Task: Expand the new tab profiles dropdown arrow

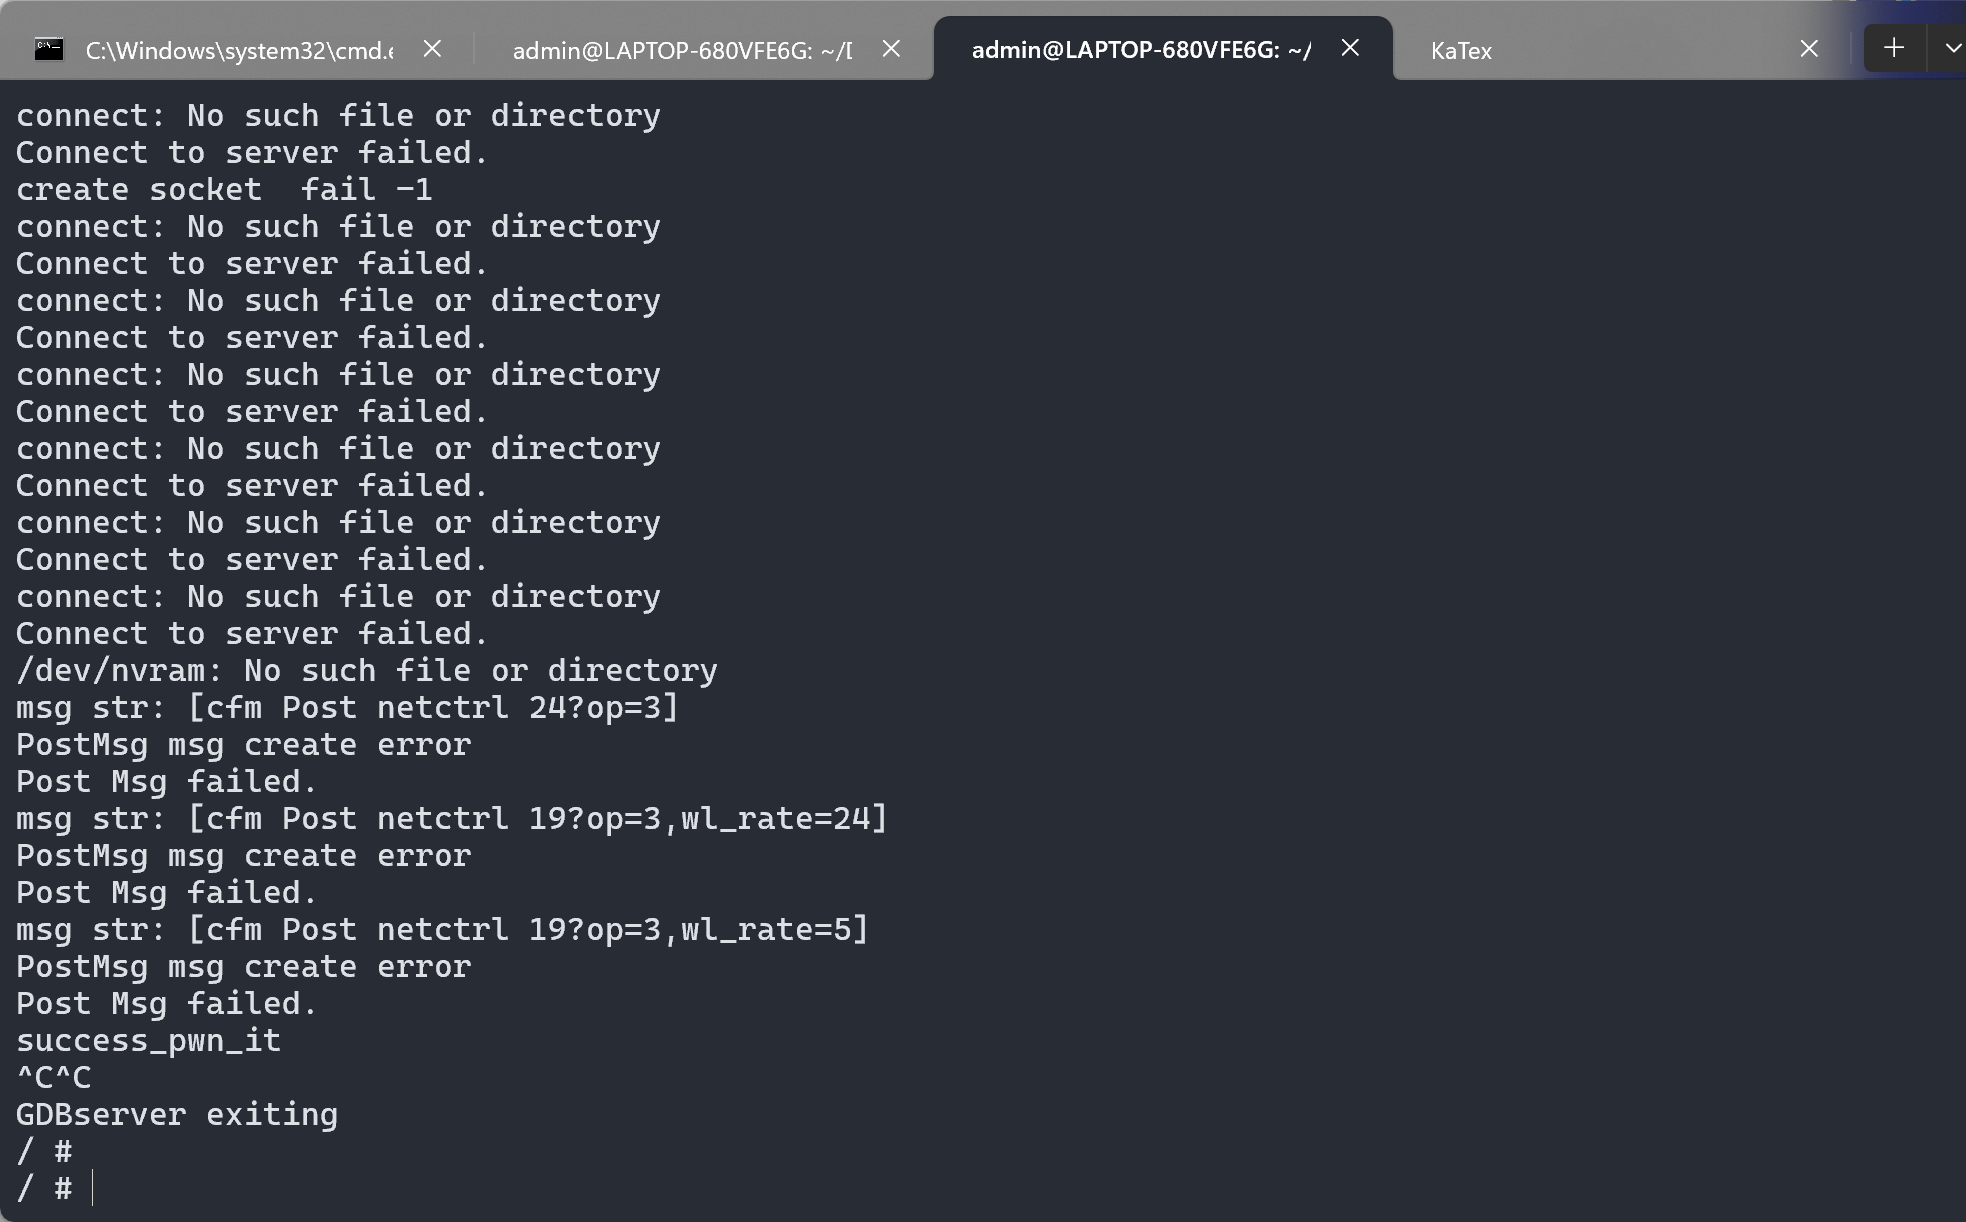Action: click(x=1951, y=48)
